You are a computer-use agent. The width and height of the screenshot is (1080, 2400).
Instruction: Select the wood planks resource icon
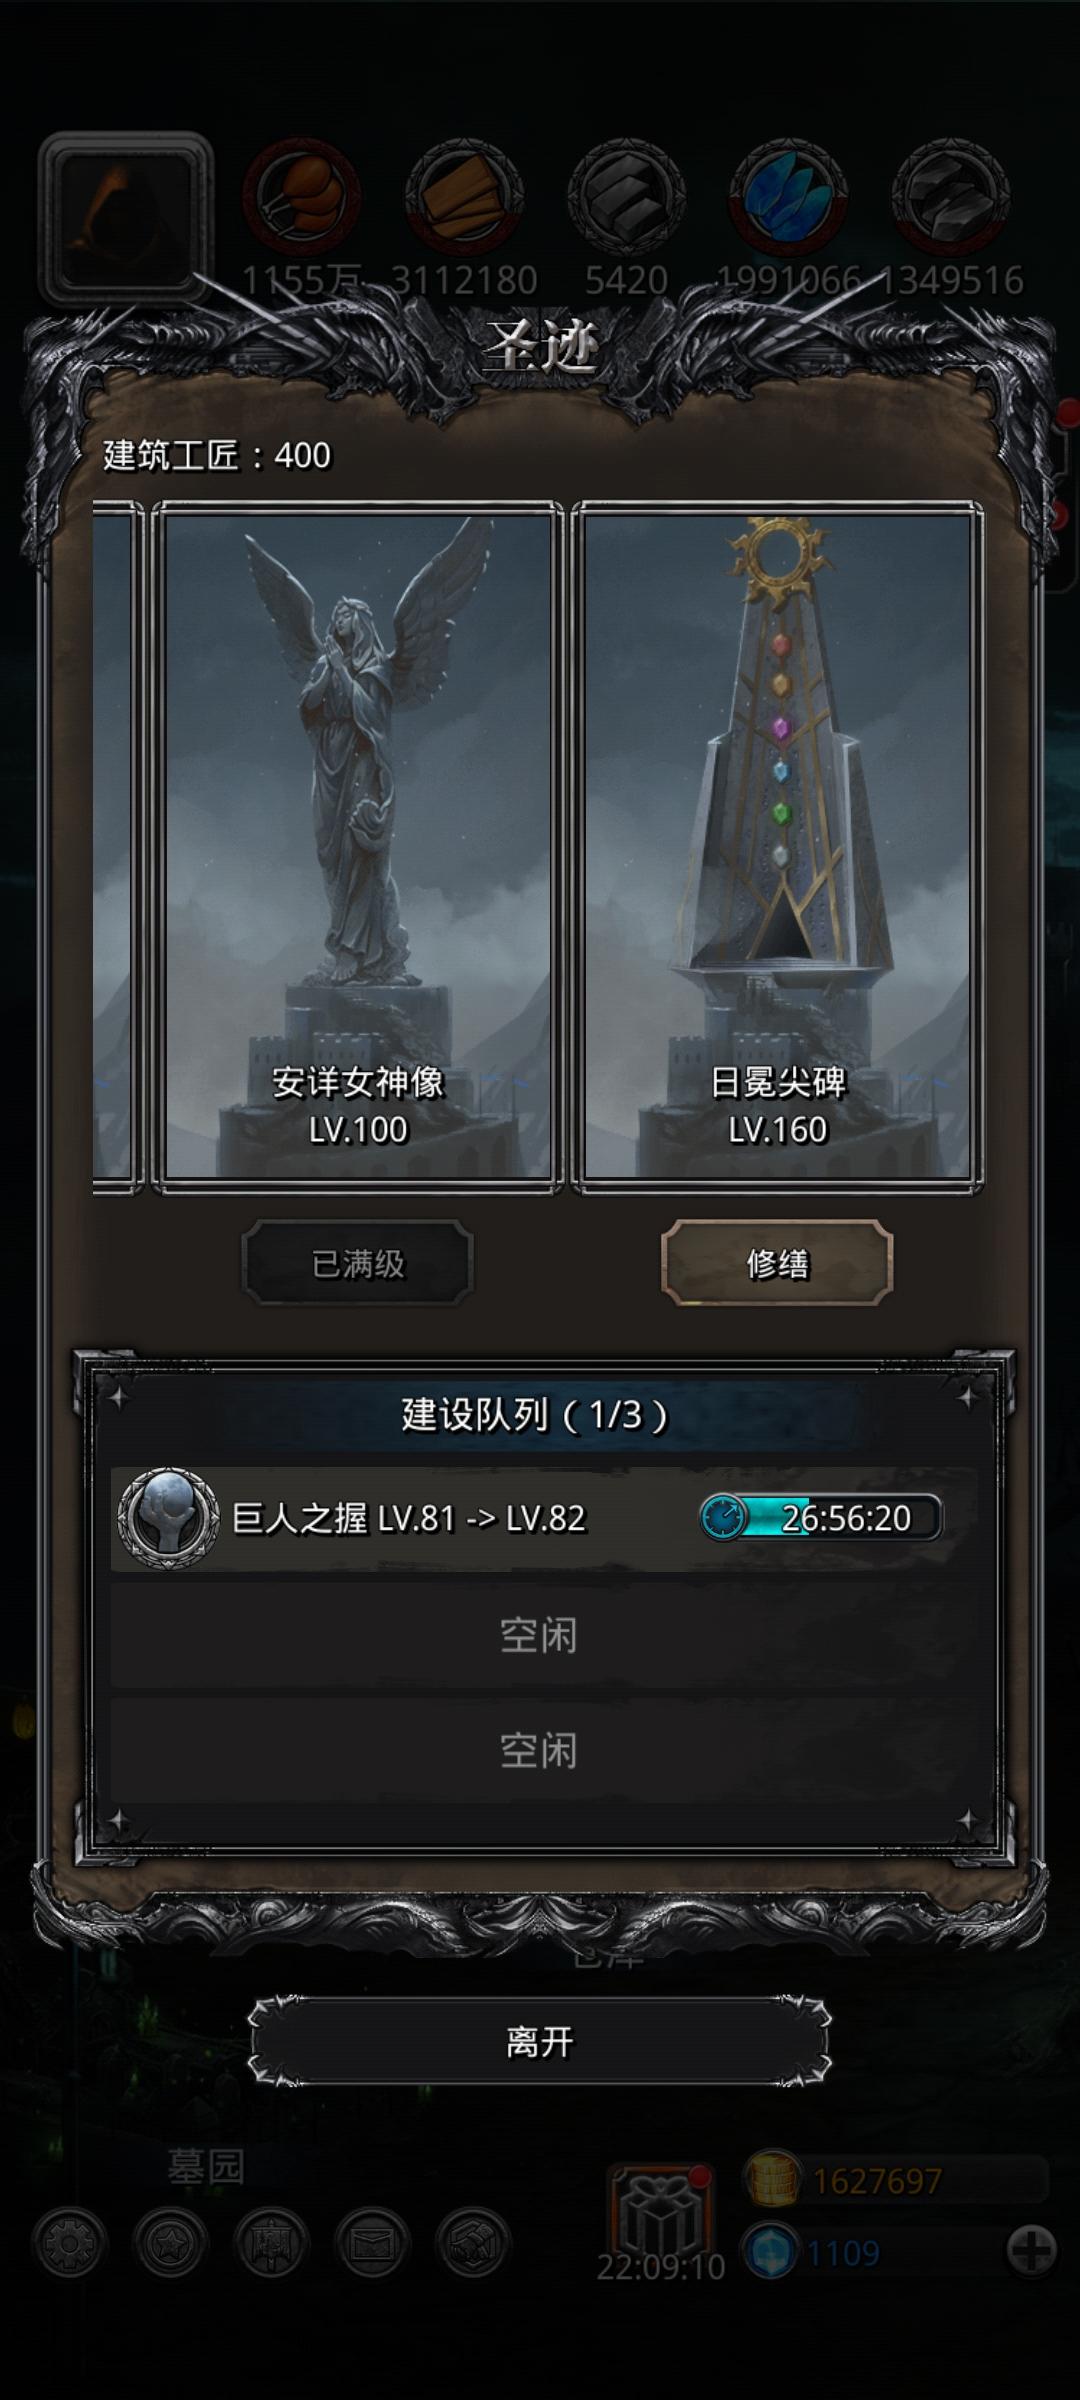(x=464, y=197)
